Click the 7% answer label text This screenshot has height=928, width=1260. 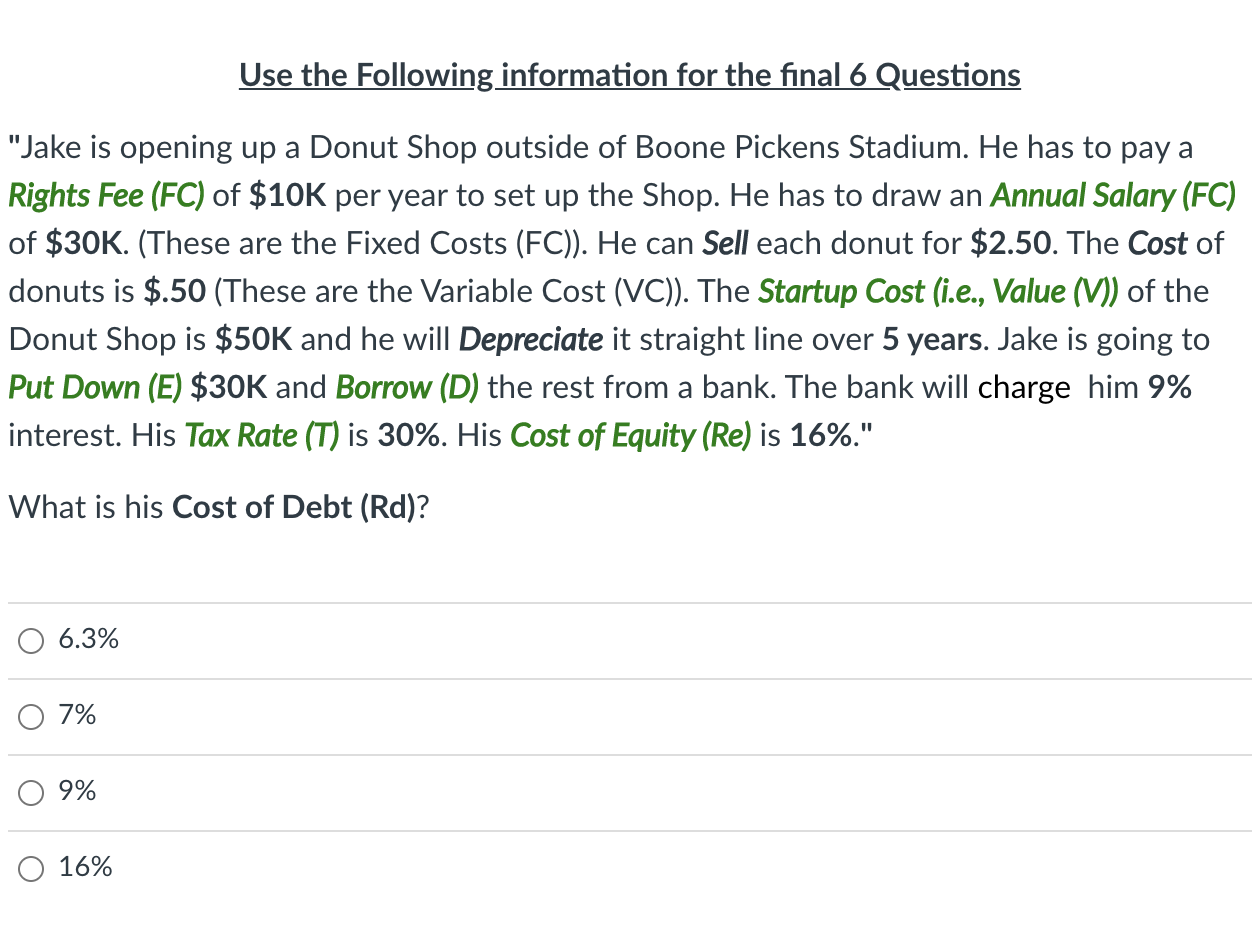click(78, 715)
